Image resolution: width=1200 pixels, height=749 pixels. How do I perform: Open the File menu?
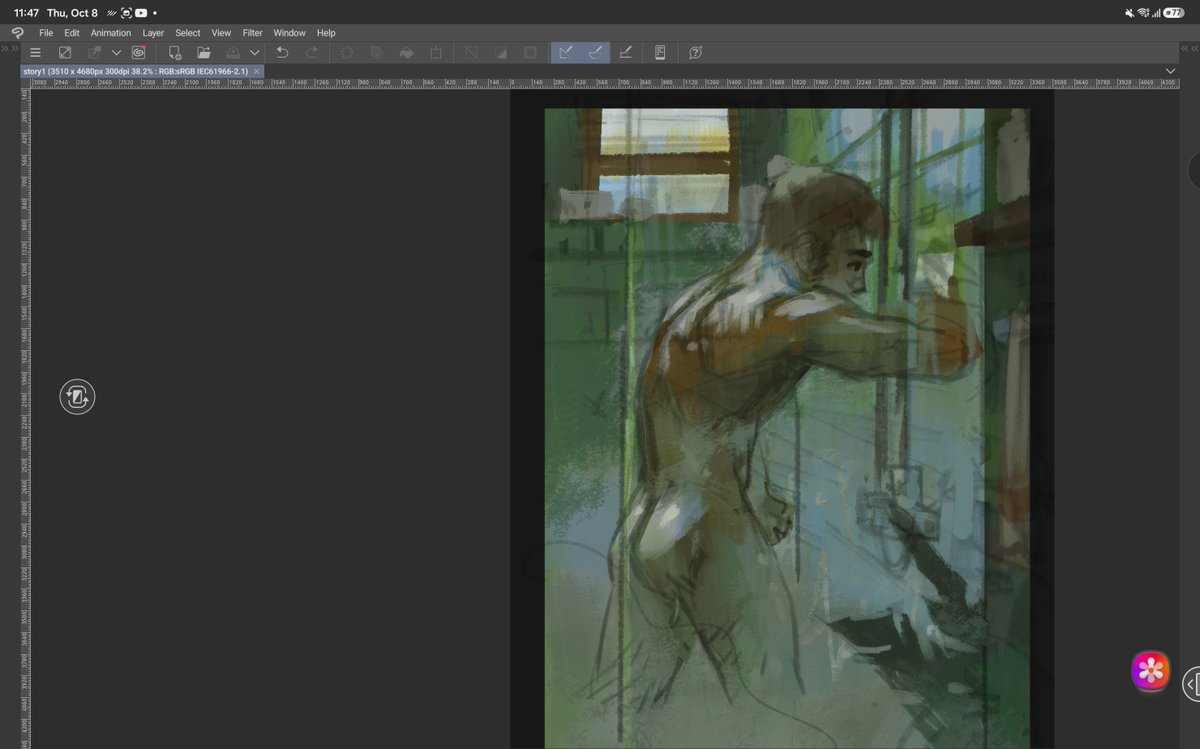(x=46, y=33)
